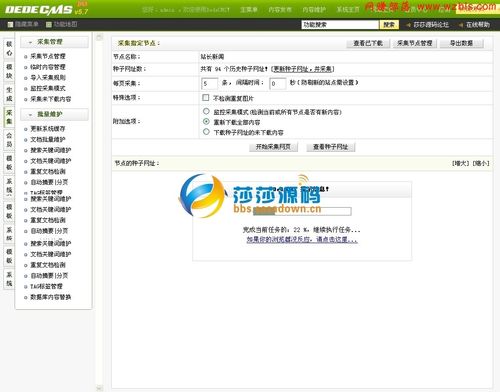The width and height of the screenshot is (500, 392).
Task: Click the divider's top scroll arrow
Action: 99,37
